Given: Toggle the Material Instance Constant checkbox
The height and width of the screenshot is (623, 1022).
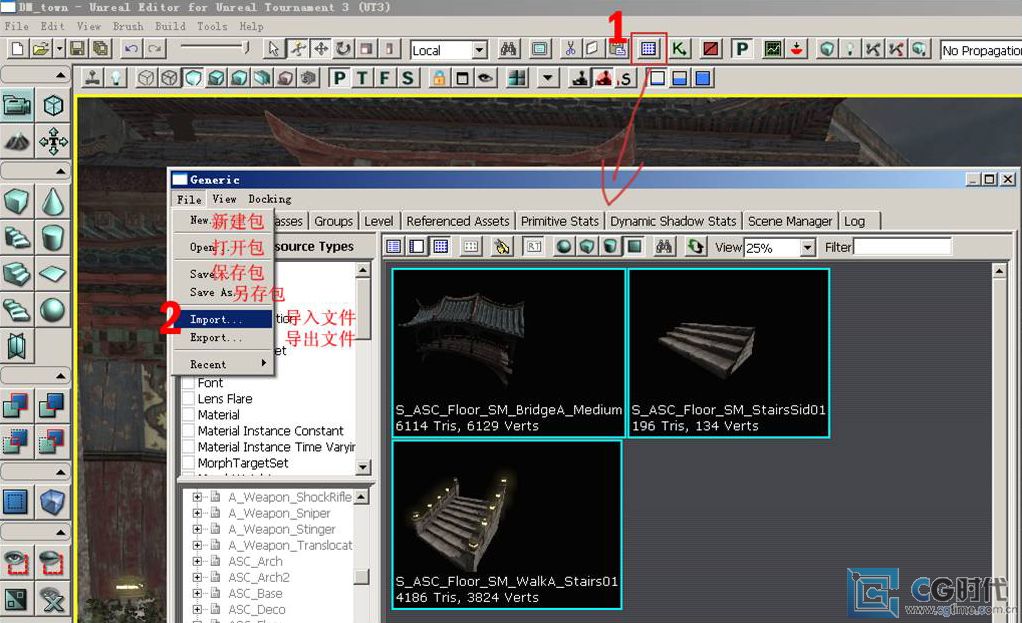Looking at the screenshot, I should click(x=188, y=431).
